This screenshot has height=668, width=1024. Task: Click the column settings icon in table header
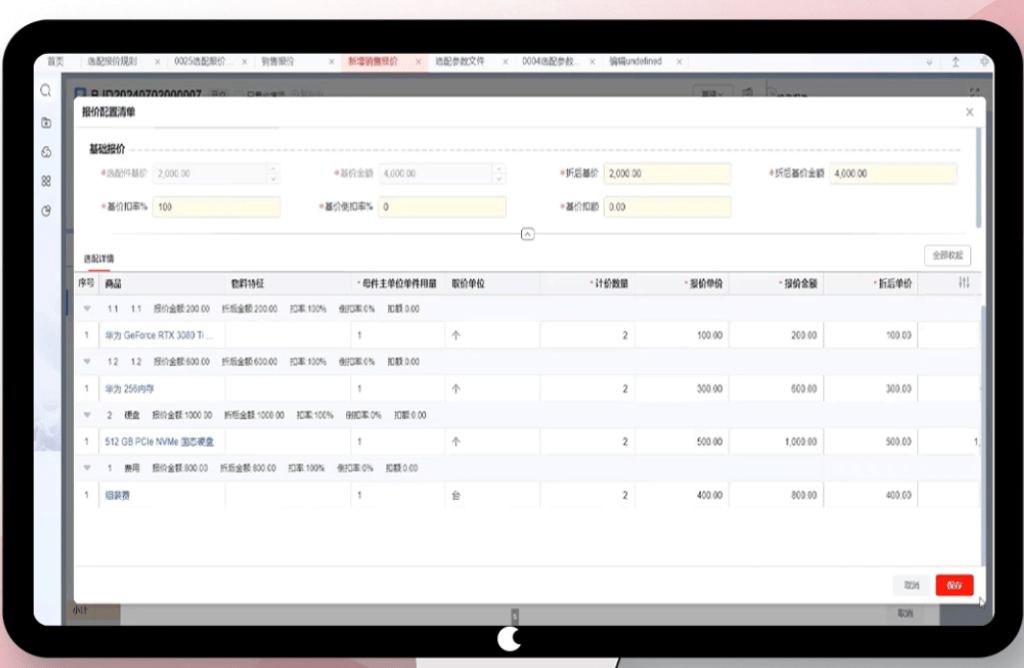coord(963,284)
